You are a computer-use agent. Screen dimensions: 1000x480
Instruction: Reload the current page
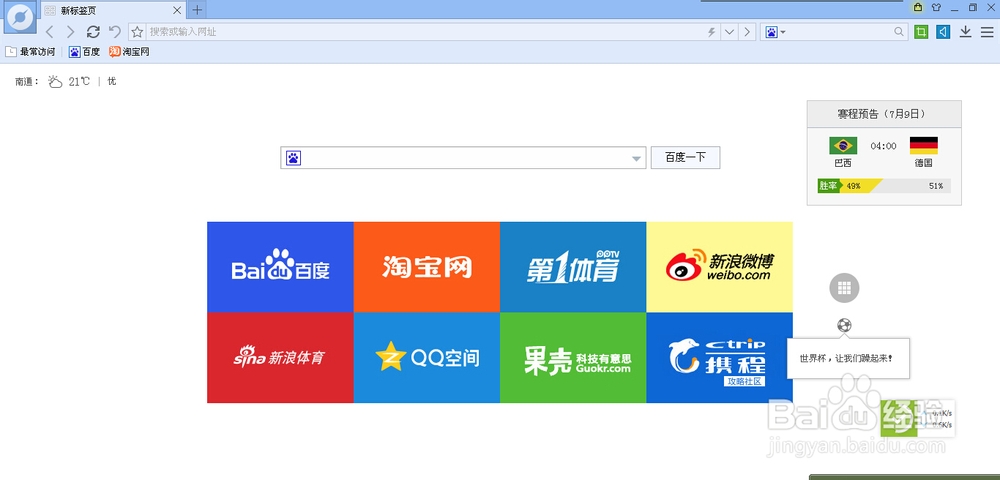(93, 32)
